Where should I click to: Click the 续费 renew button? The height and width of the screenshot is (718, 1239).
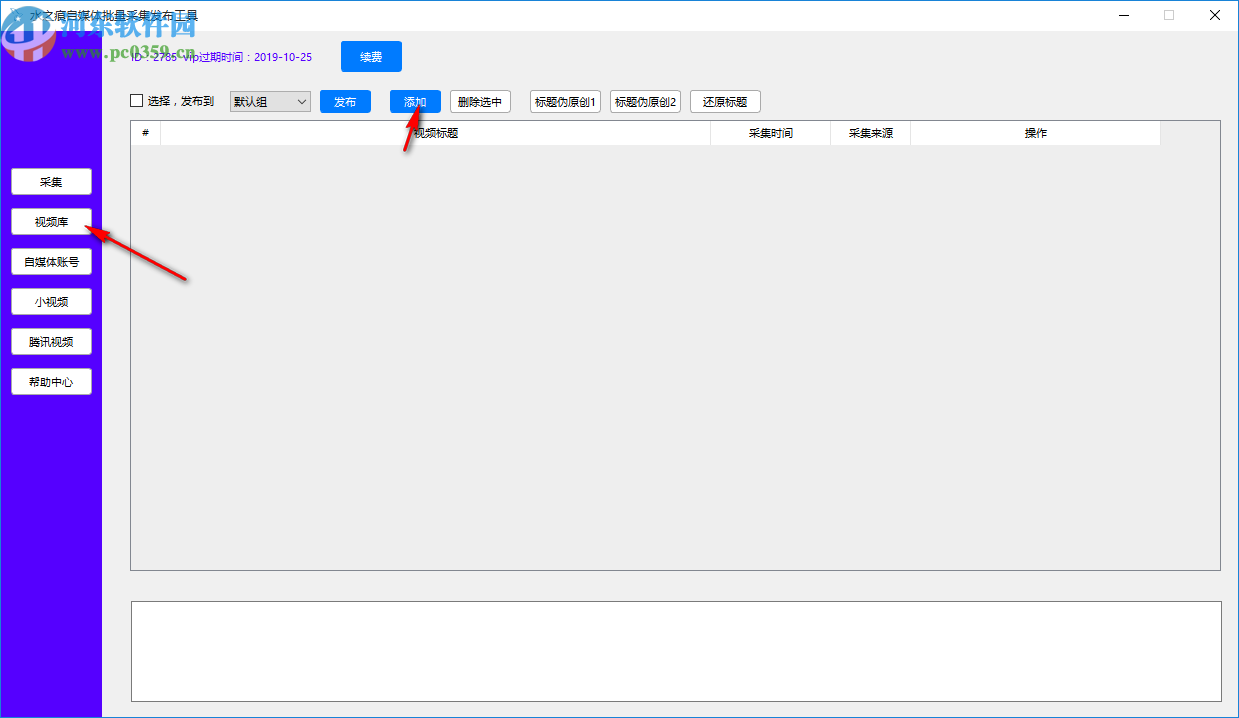pos(371,57)
